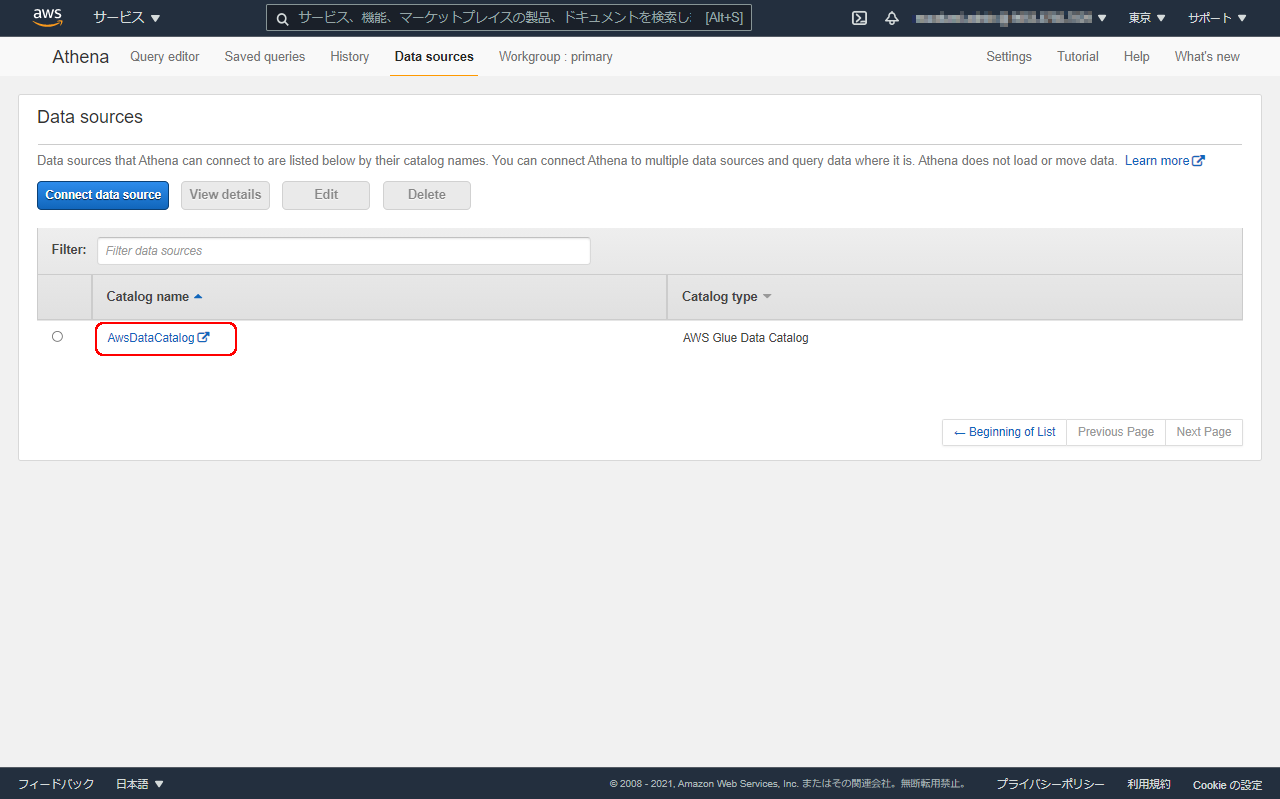Image resolution: width=1280 pixels, height=799 pixels.
Task: View notifications via the bell icon
Action: click(892, 18)
